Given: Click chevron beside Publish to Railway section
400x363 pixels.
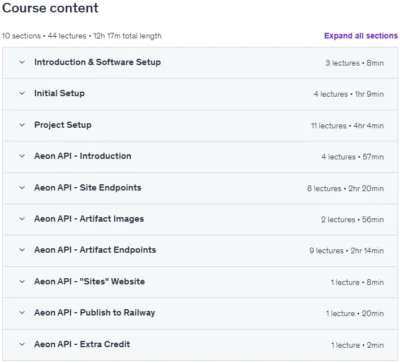Looking at the screenshot, I should coord(22,313).
